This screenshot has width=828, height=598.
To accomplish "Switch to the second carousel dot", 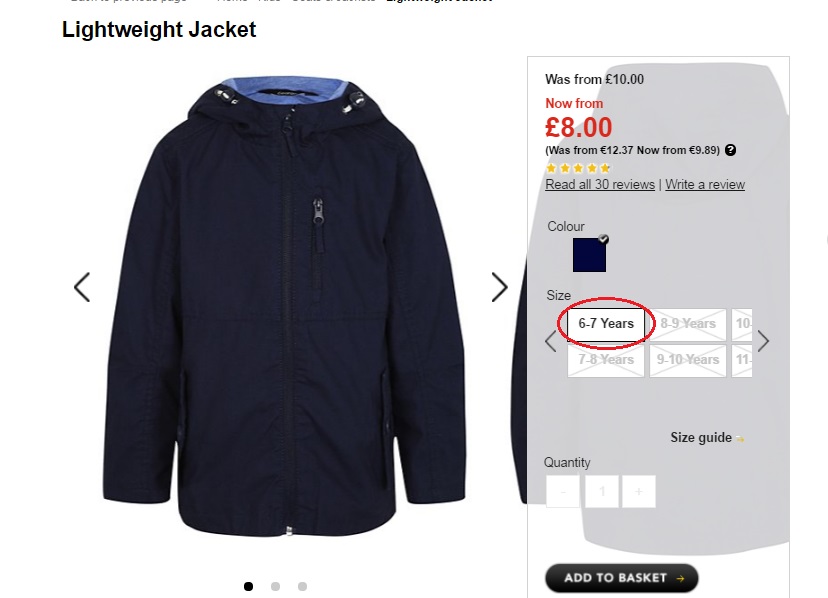I will point(276,587).
